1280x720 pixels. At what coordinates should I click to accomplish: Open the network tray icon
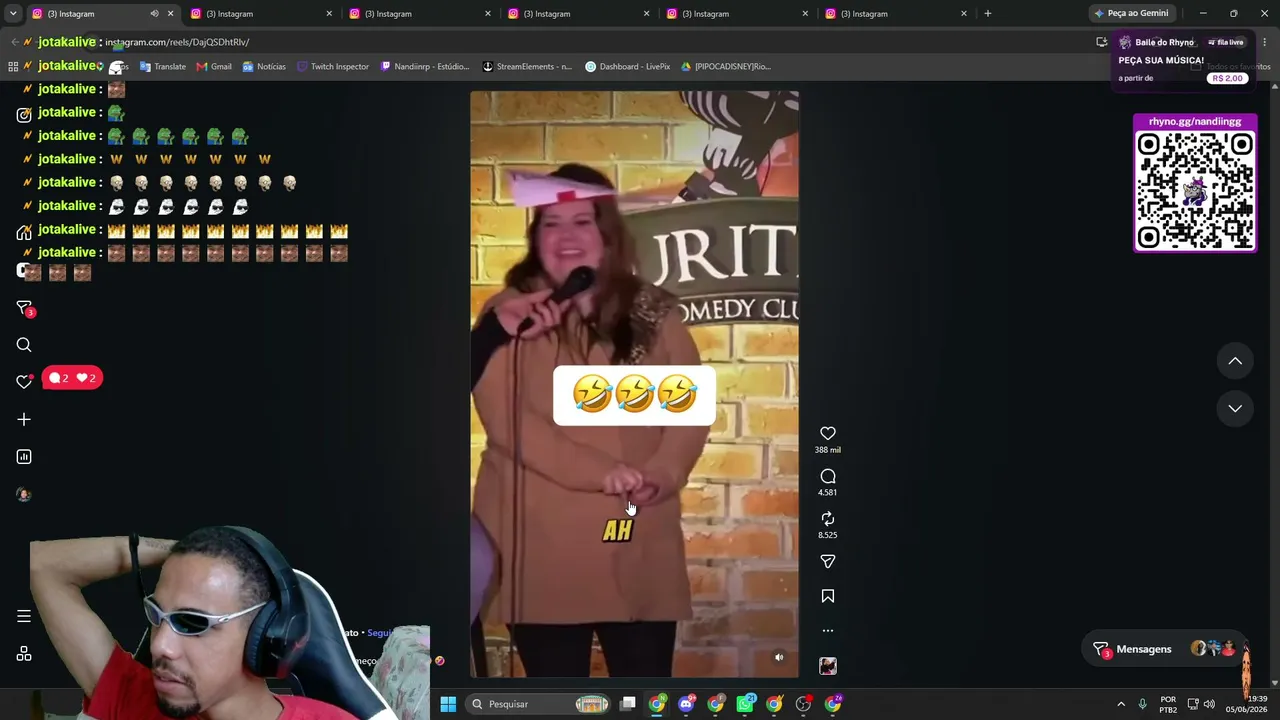point(1193,704)
